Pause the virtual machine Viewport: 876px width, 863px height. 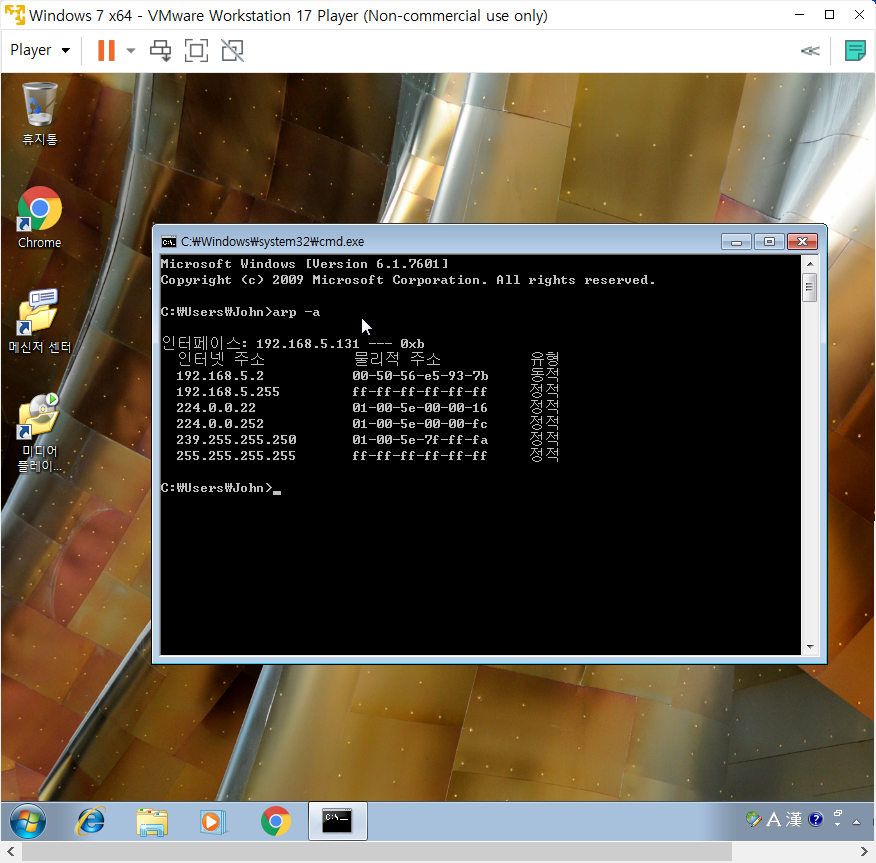pyautogui.click(x=106, y=50)
